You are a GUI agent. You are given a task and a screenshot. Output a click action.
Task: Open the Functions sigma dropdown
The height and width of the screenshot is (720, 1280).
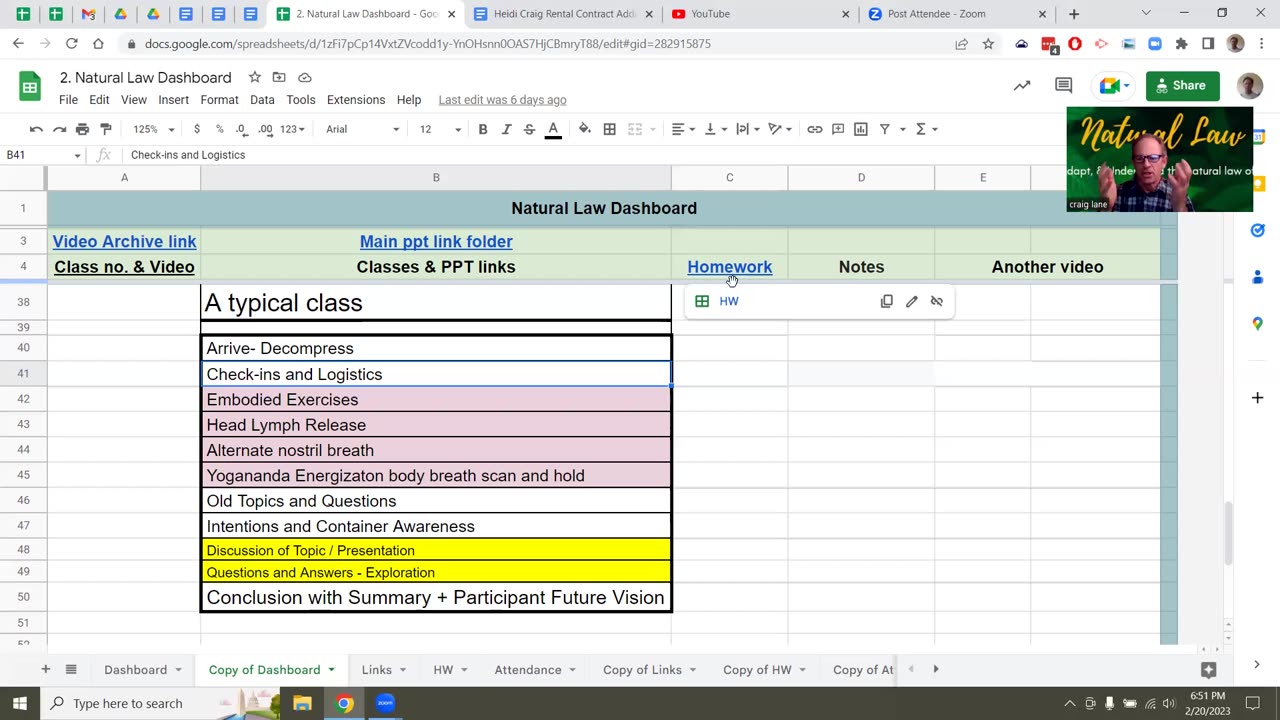point(927,129)
